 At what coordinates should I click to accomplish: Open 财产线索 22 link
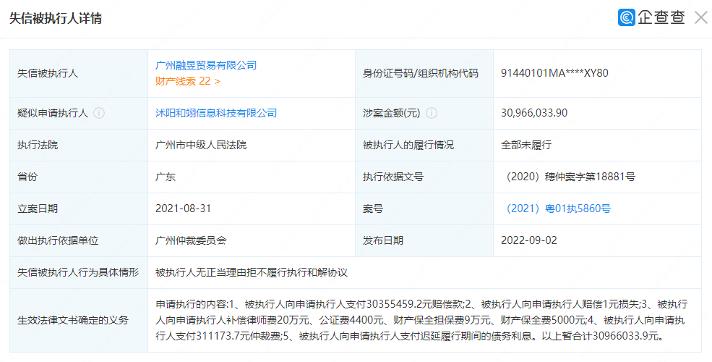point(188,81)
